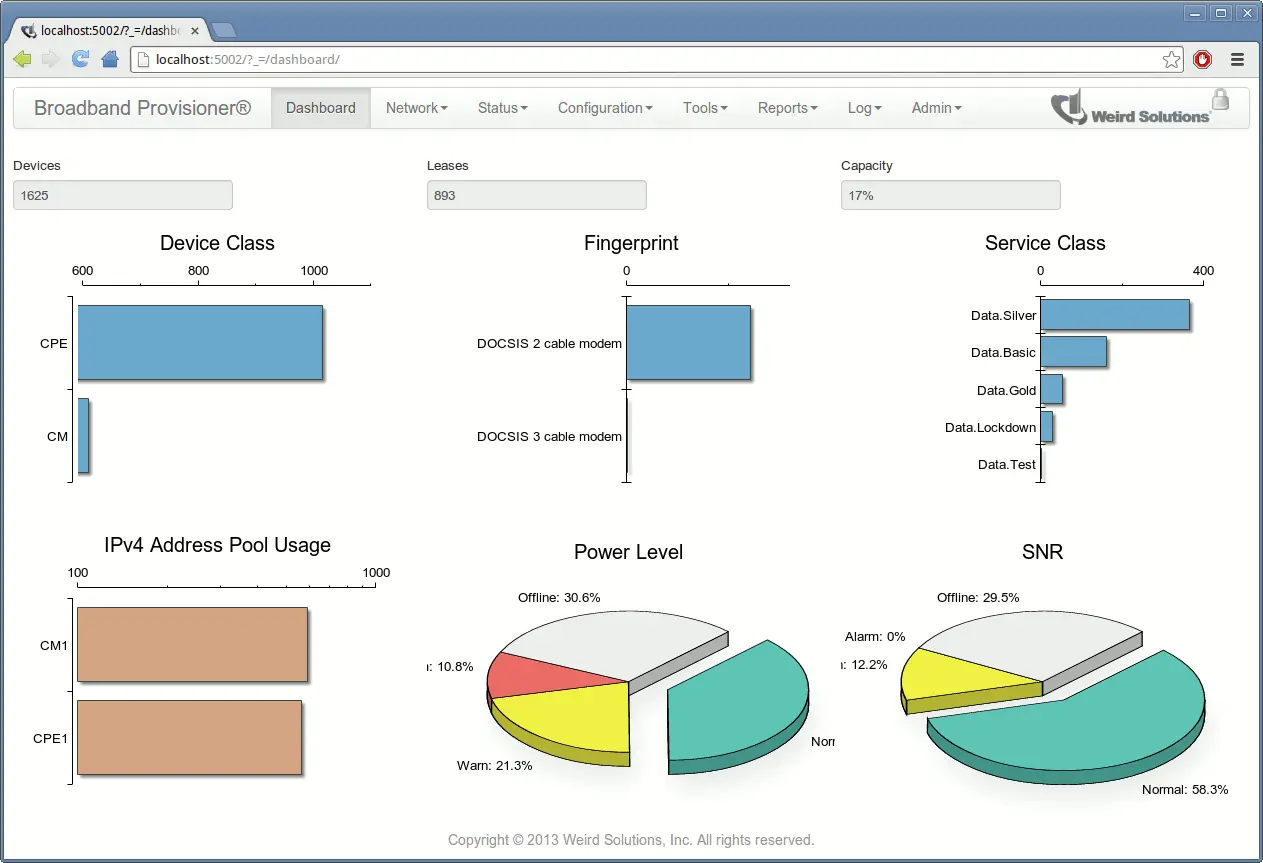Screen dimensions: 1263x863
Task: Bookmark this page with the star icon
Action: (x=1171, y=59)
